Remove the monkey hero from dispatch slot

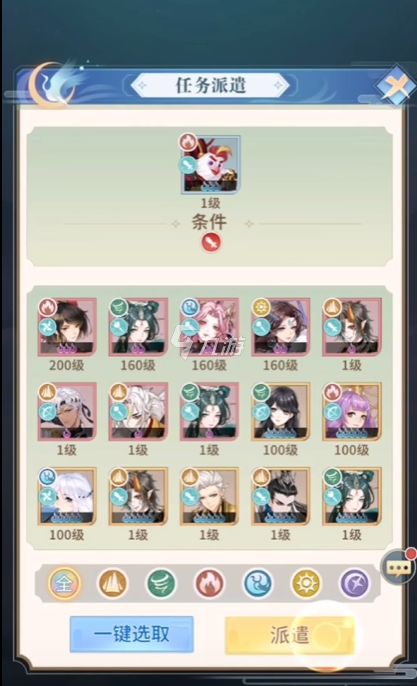pyautogui.click(x=211, y=165)
